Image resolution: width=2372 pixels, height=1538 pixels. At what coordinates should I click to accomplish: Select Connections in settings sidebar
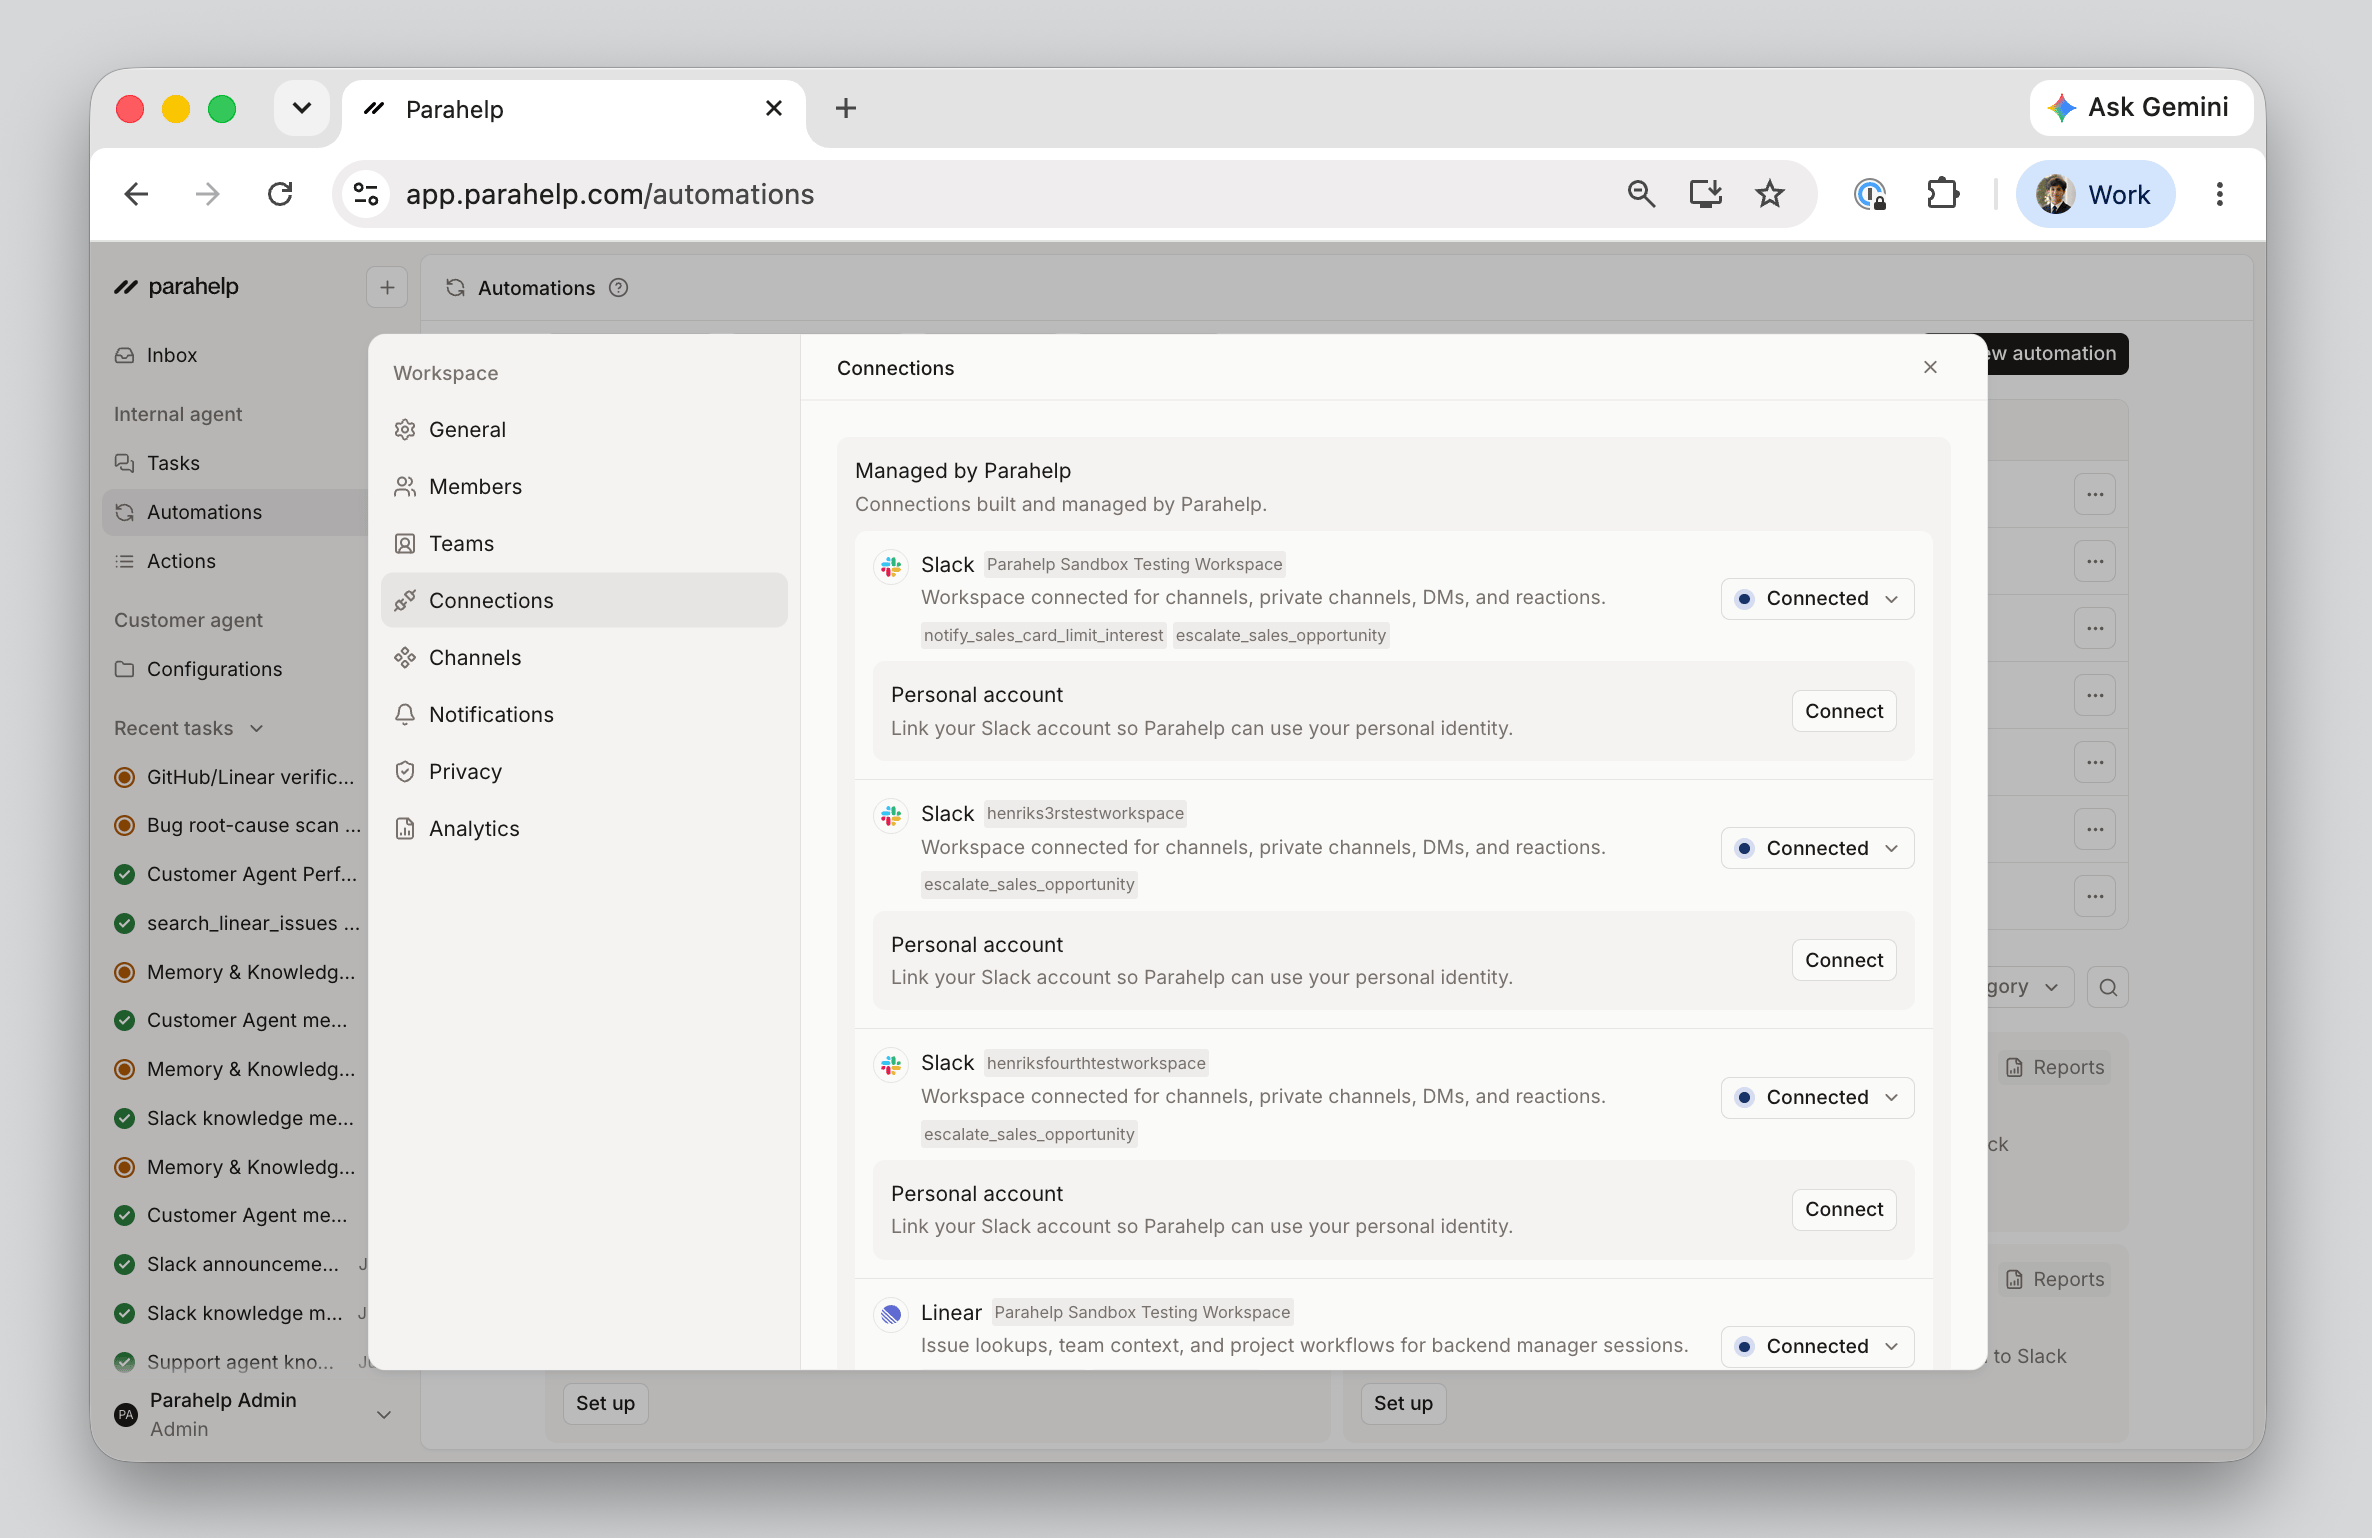584,600
